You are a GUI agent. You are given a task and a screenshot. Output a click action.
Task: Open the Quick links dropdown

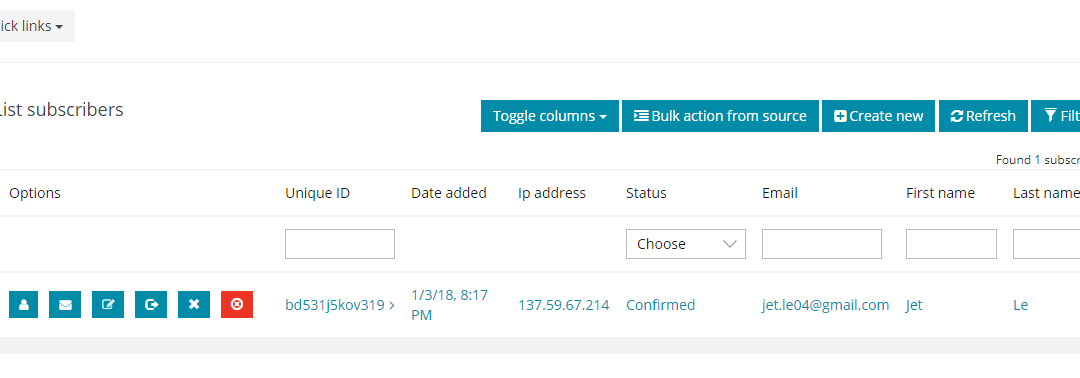click(34, 26)
